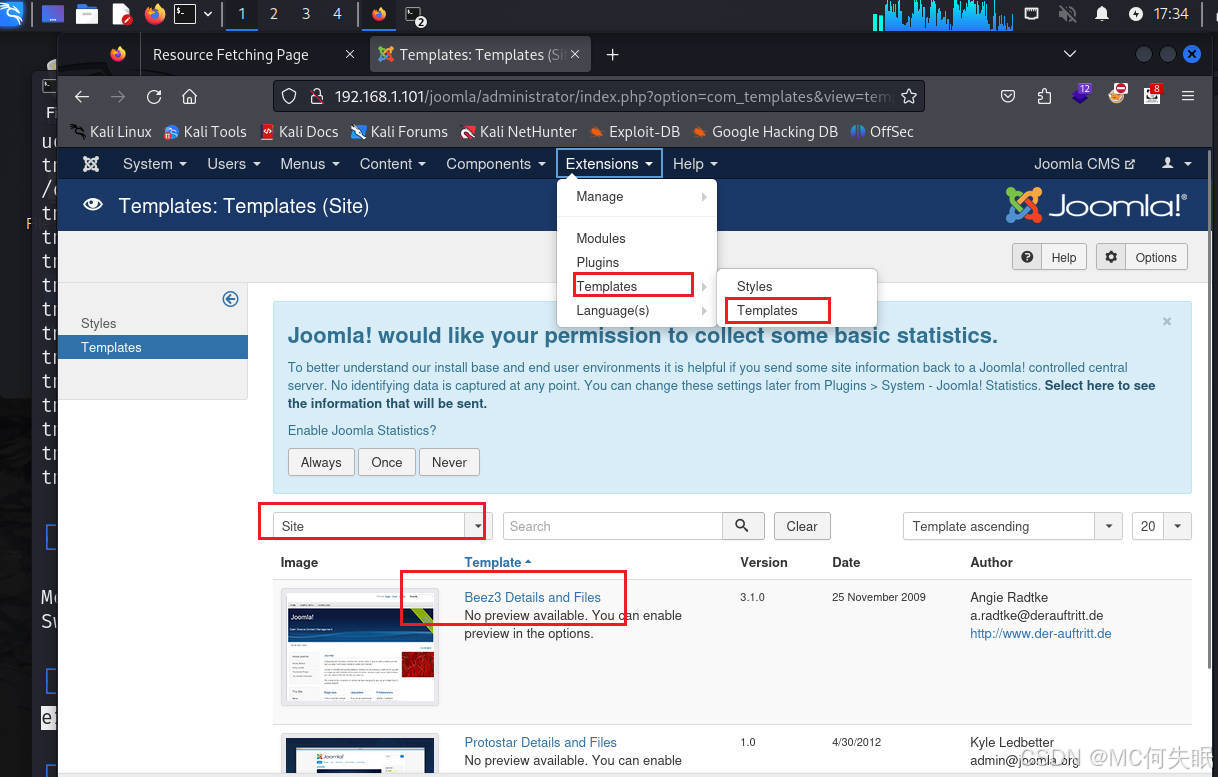Open the 20 list-limit dropdown
Viewport: 1218px width, 777px height.
click(1161, 526)
